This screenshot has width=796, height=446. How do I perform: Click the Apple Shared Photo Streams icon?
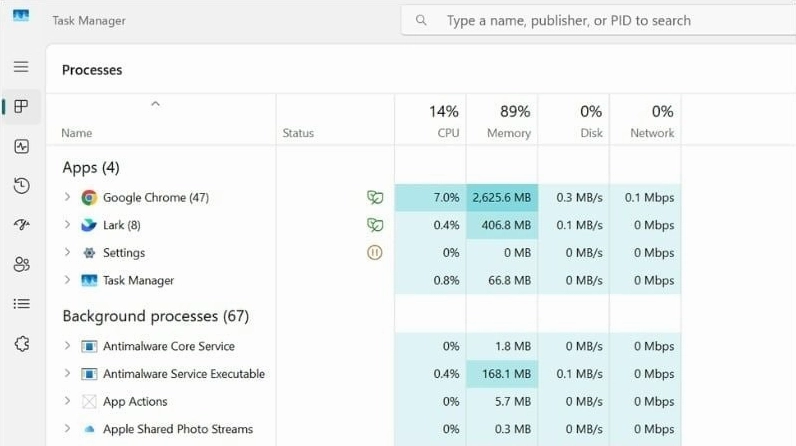pyautogui.click(x=89, y=429)
